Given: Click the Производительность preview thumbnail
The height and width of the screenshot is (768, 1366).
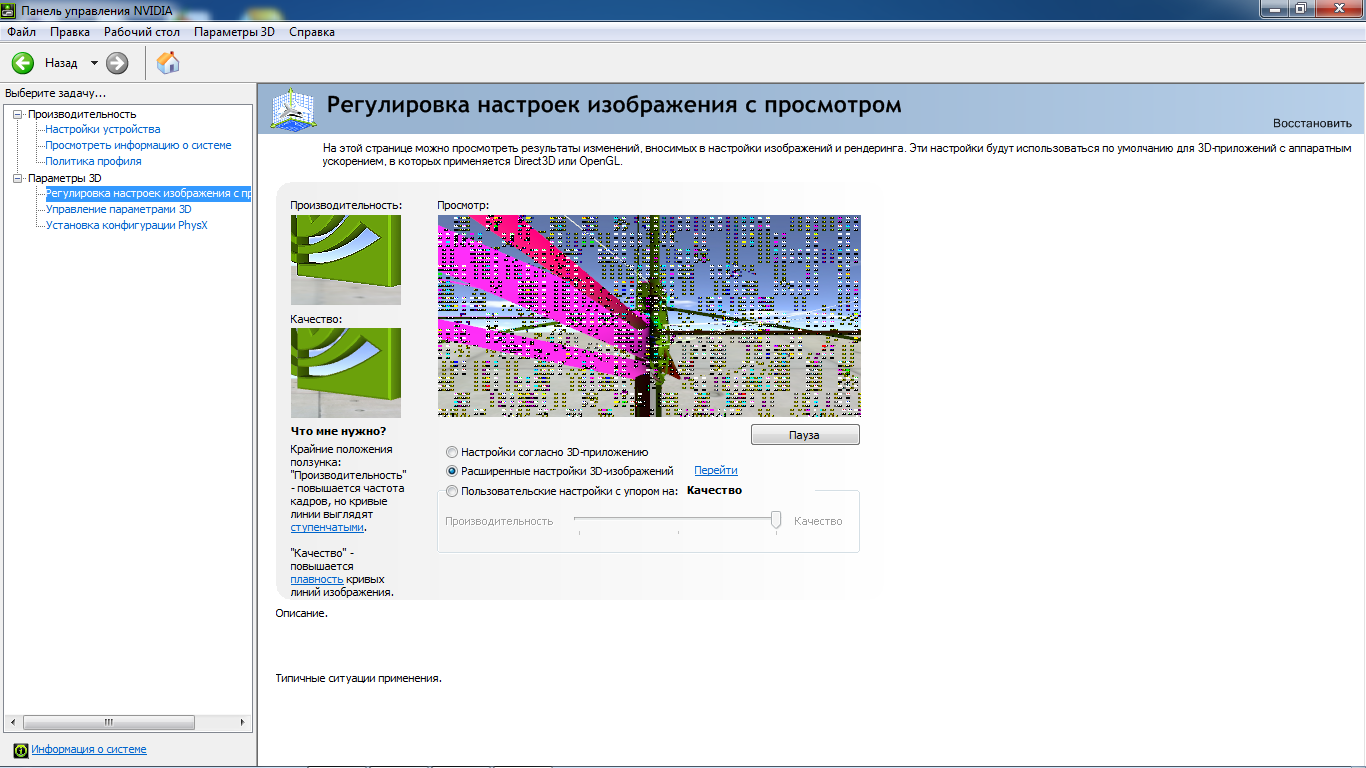Looking at the screenshot, I should pyautogui.click(x=345, y=260).
